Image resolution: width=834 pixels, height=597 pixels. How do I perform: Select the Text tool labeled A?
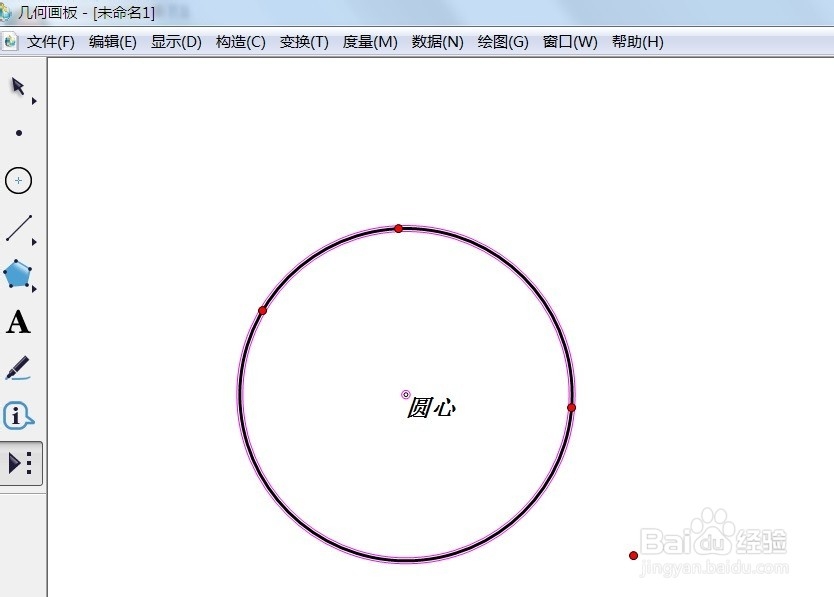tap(19, 322)
